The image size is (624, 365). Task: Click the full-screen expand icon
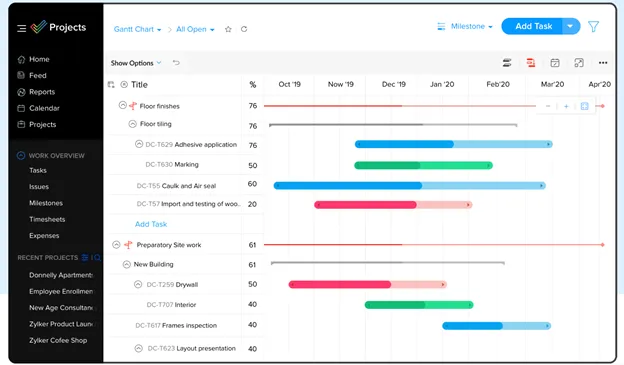(579, 62)
